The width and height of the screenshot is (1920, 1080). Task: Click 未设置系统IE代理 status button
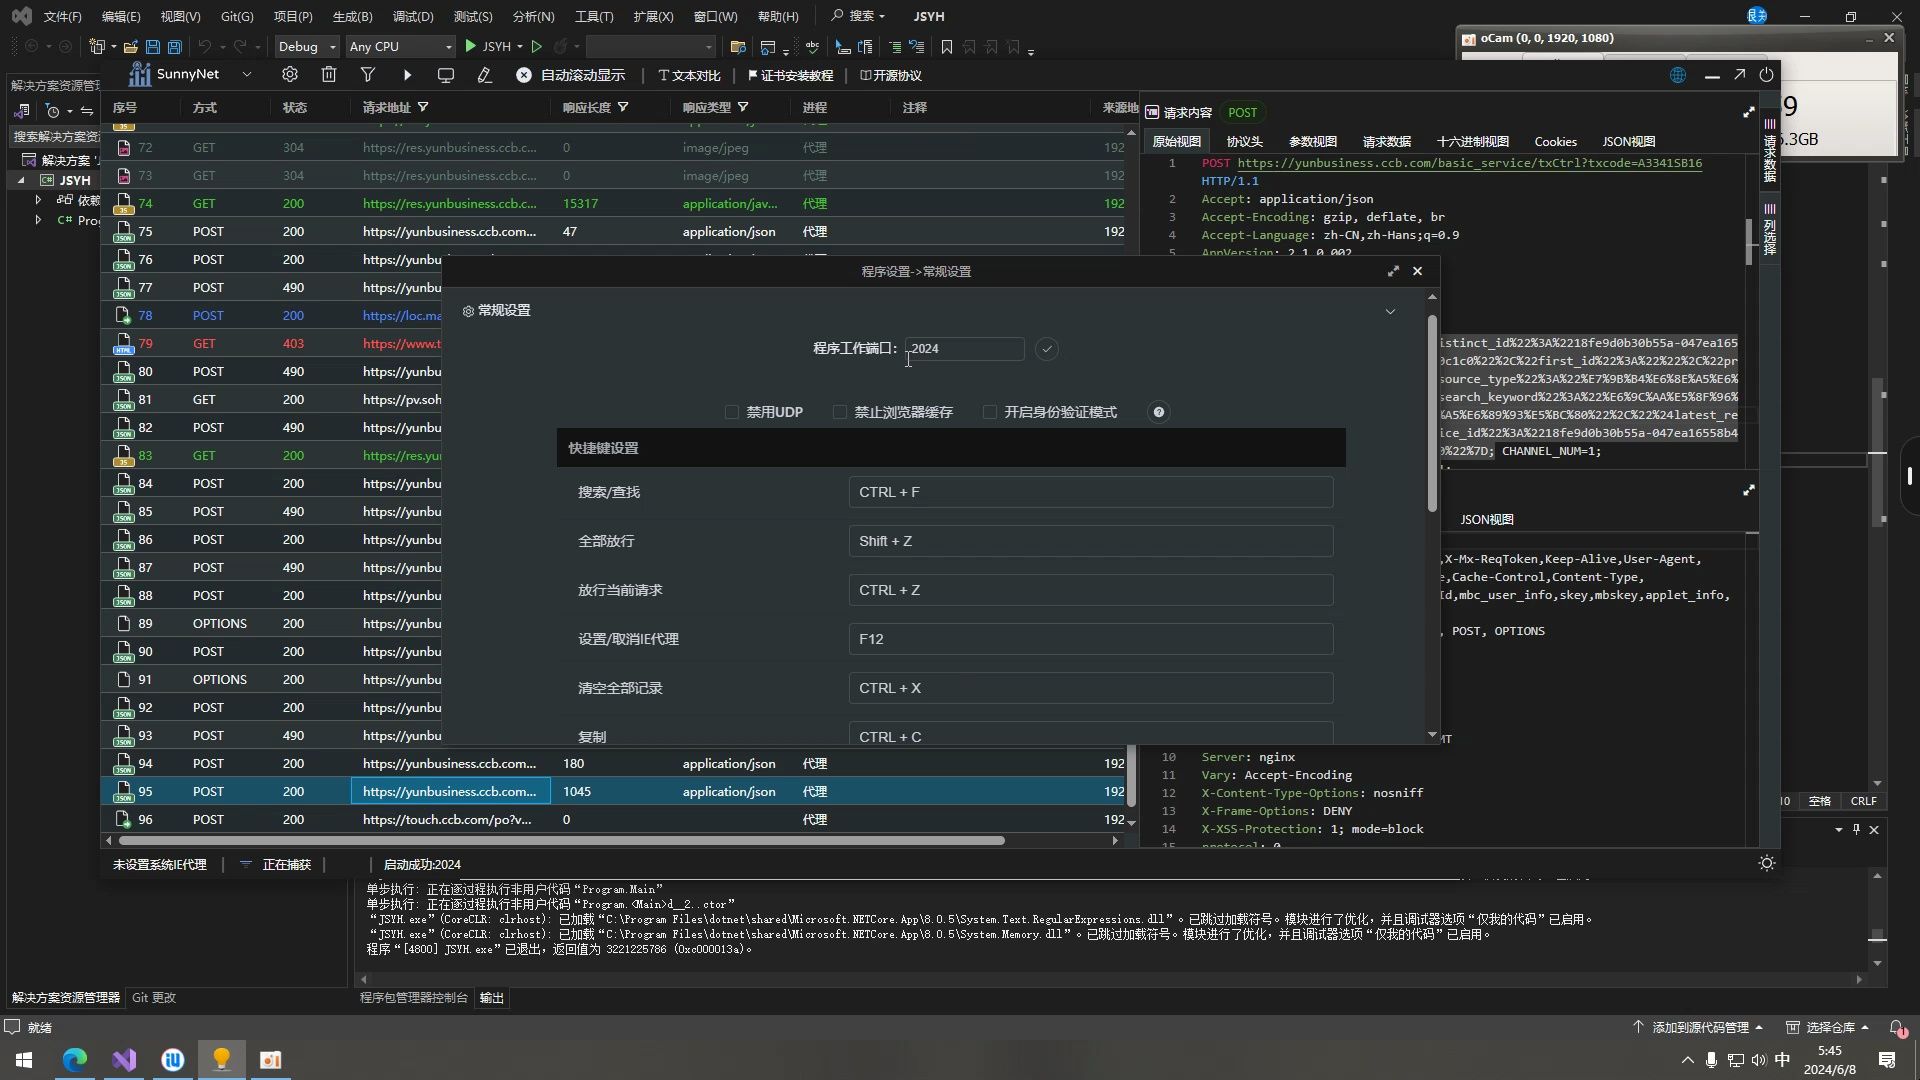pos(160,864)
